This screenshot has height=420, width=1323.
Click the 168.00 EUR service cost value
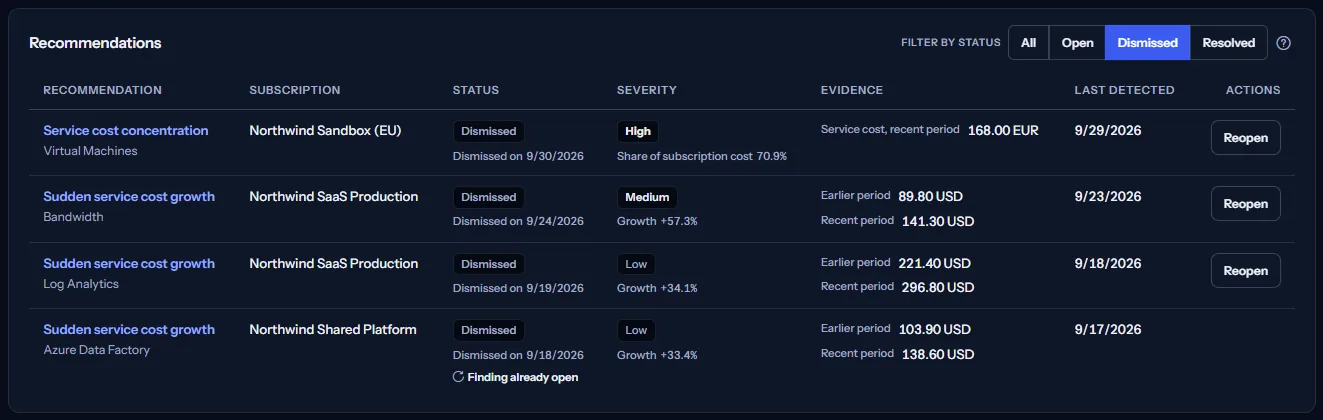pos(1003,131)
